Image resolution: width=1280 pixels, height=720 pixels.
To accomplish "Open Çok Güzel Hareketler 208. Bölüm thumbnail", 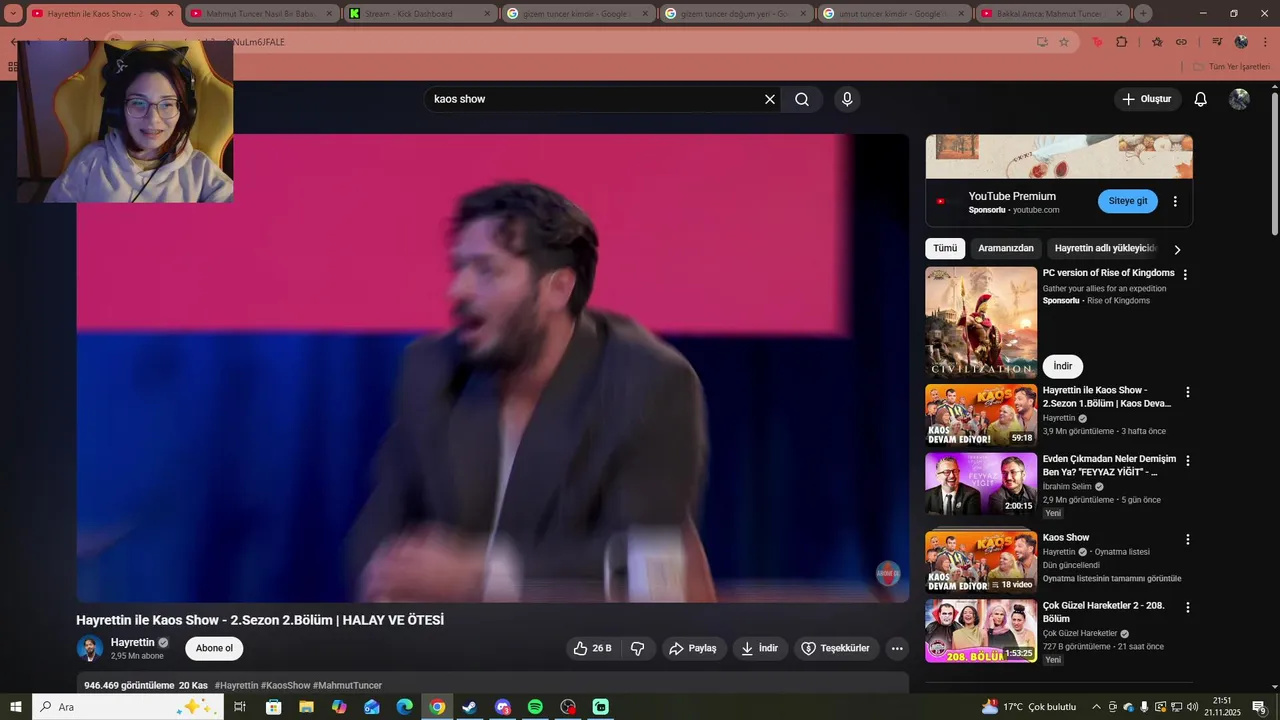I will click(981, 629).
